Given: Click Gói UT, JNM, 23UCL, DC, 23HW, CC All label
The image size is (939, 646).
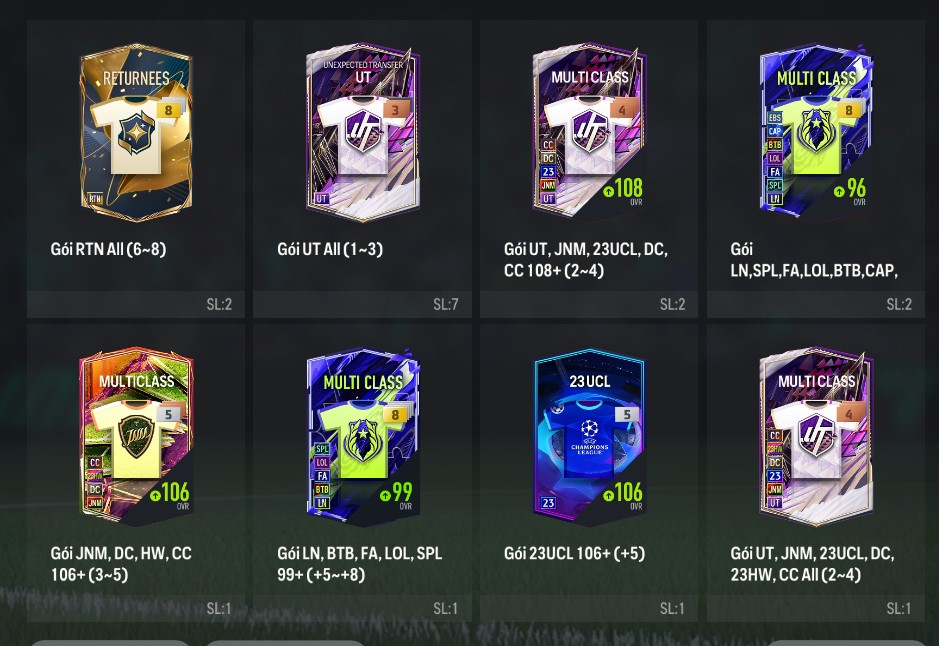Looking at the screenshot, I should point(812,563).
